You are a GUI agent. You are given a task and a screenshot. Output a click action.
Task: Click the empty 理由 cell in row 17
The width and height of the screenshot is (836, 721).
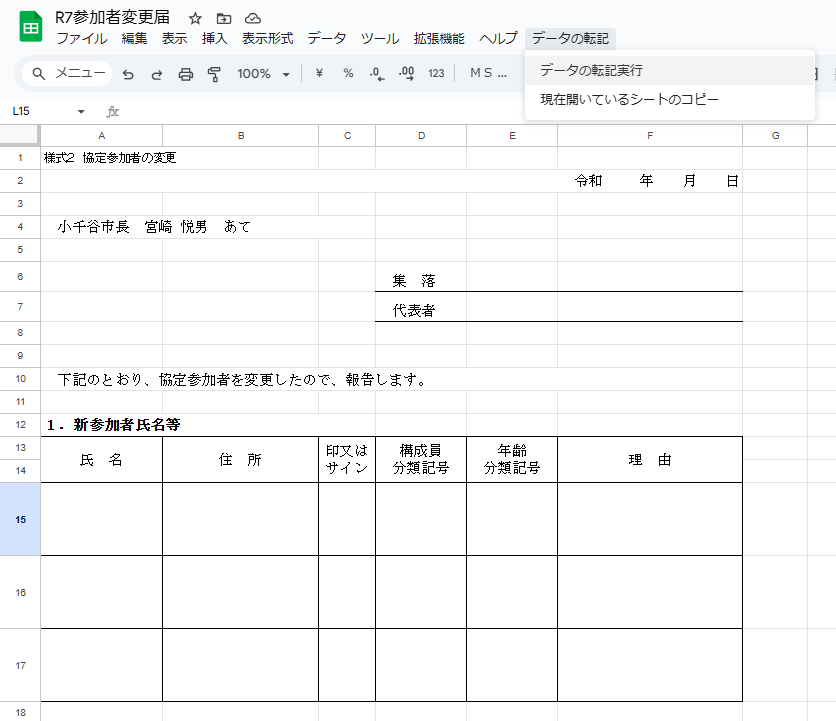click(650, 666)
